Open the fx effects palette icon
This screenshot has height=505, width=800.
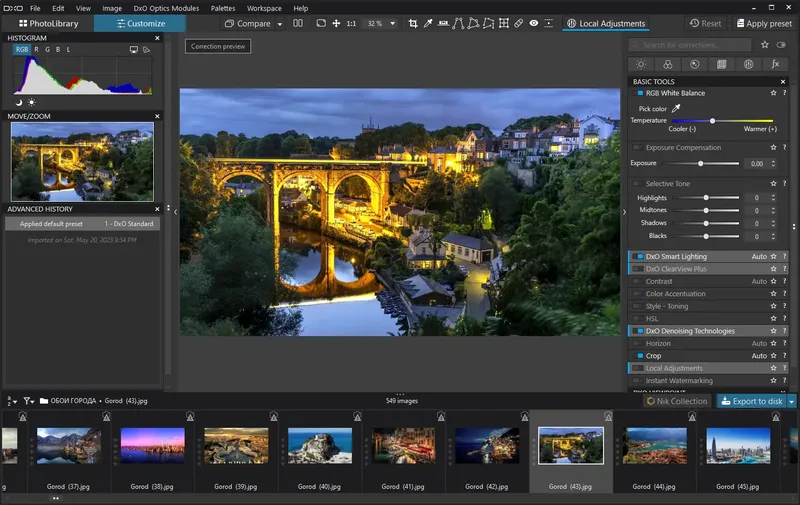pos(775,64)
